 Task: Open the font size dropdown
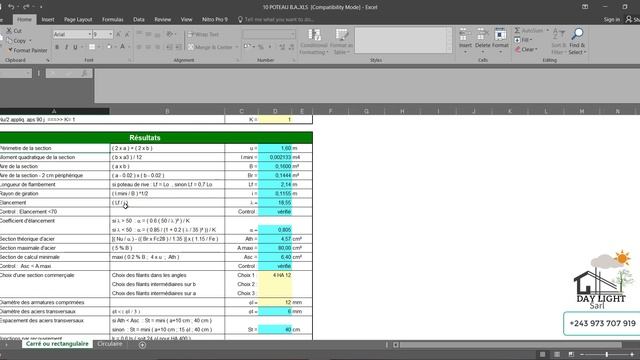pos(111,35)
